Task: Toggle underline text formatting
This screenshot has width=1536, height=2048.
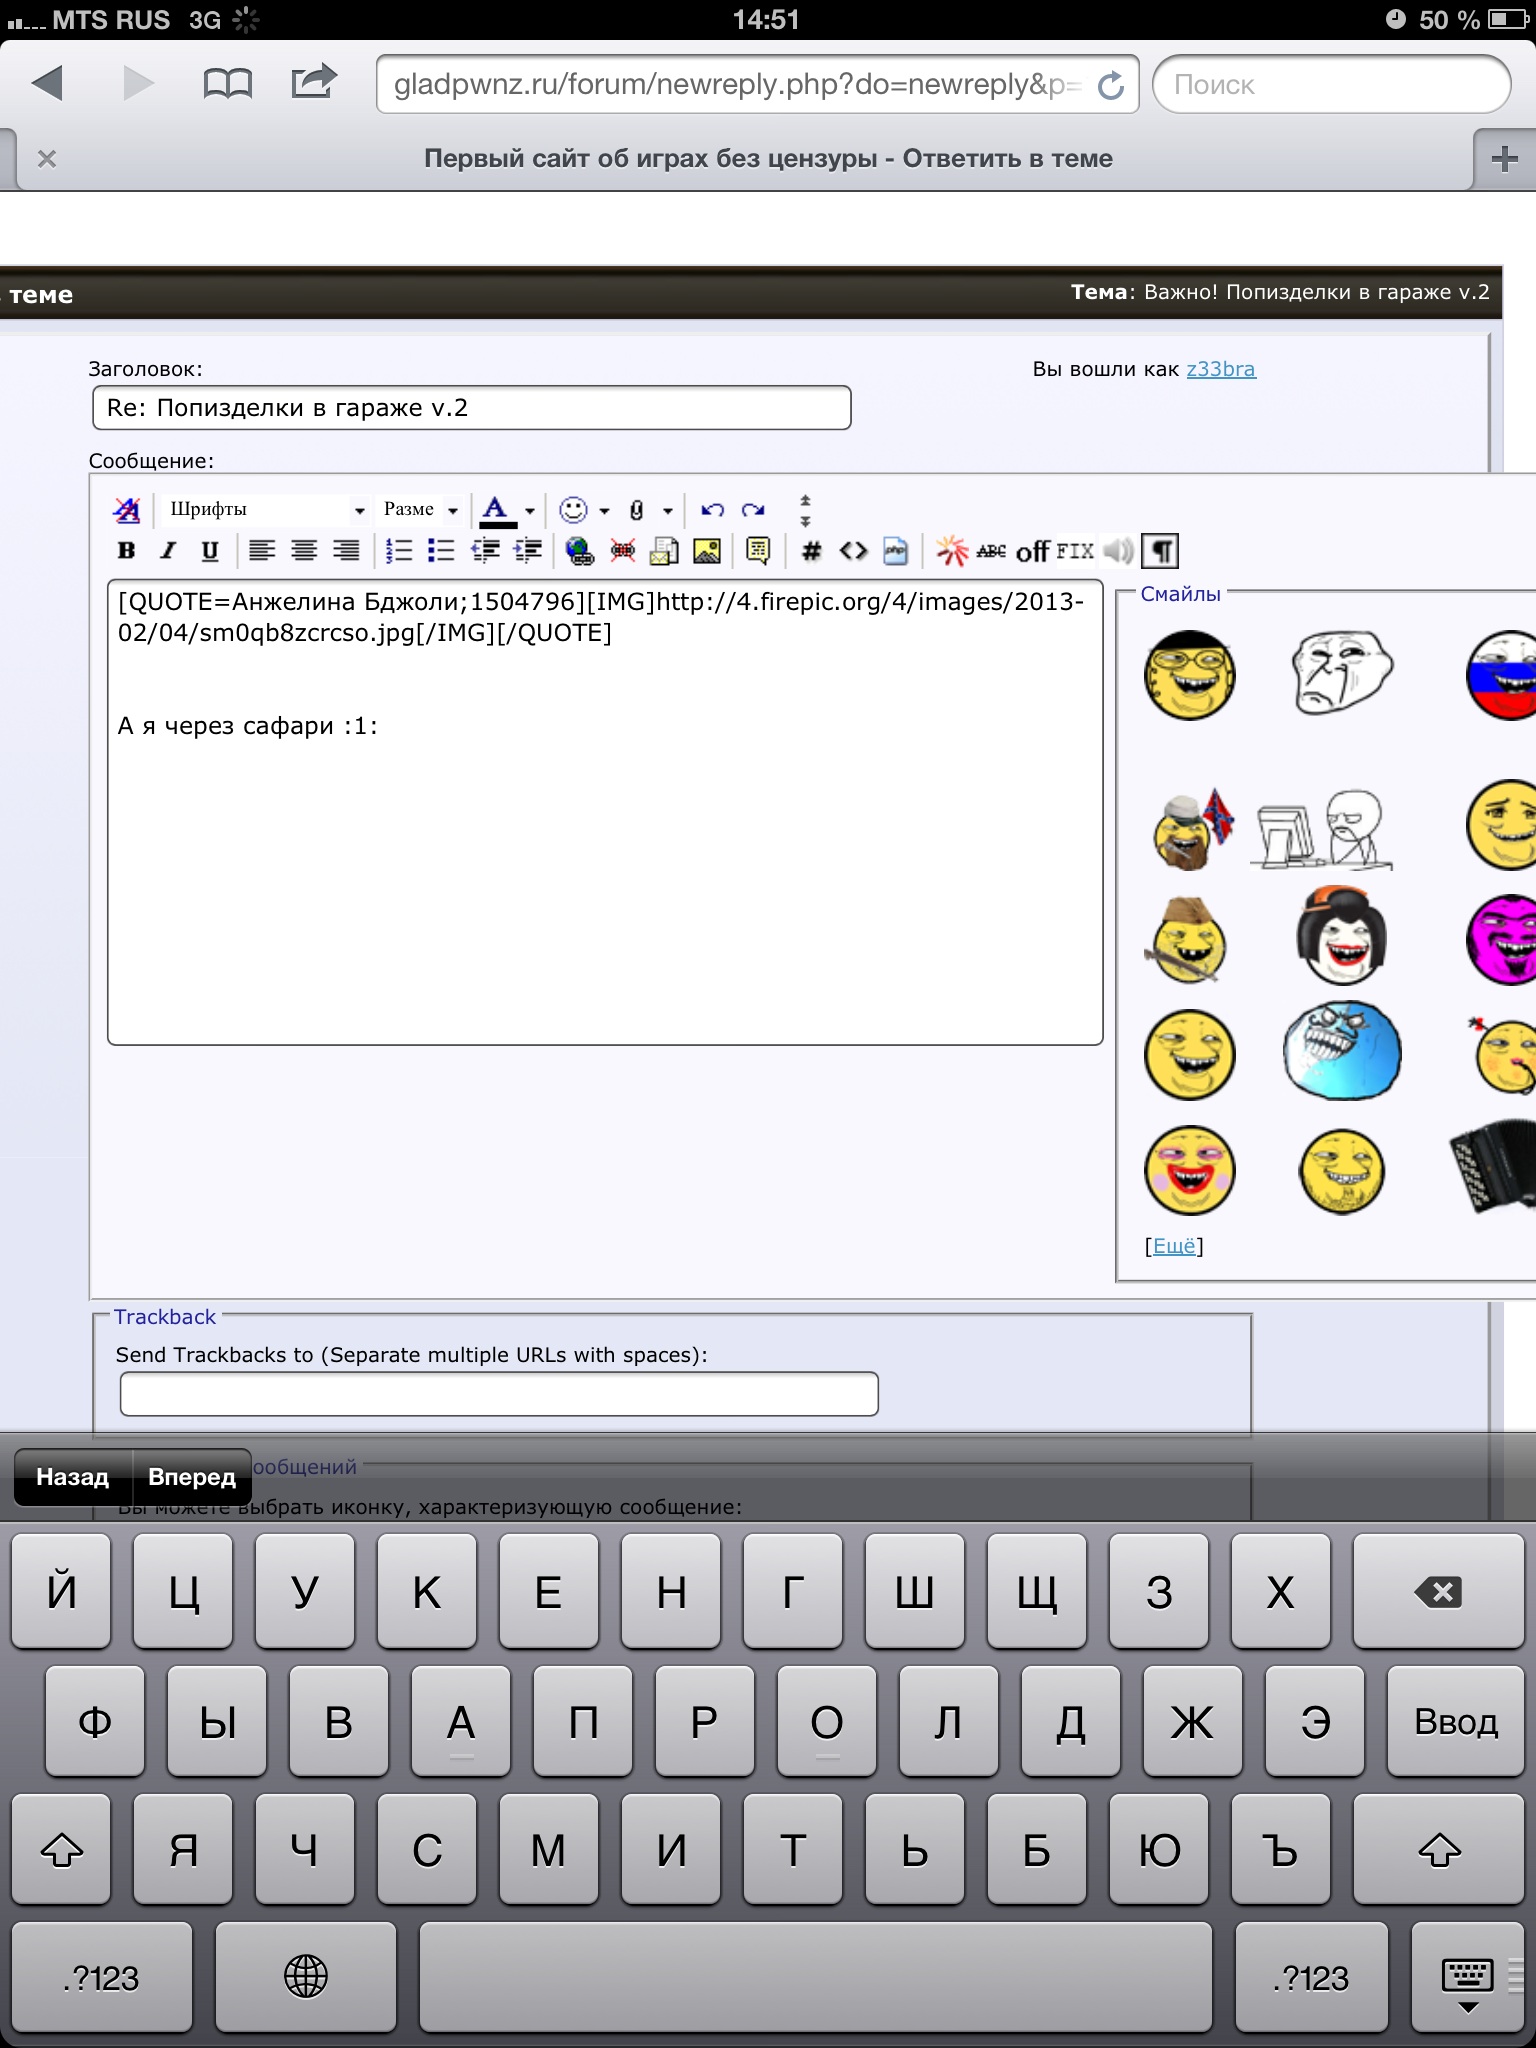Action: pyautogui.click(x=210, y=550)
